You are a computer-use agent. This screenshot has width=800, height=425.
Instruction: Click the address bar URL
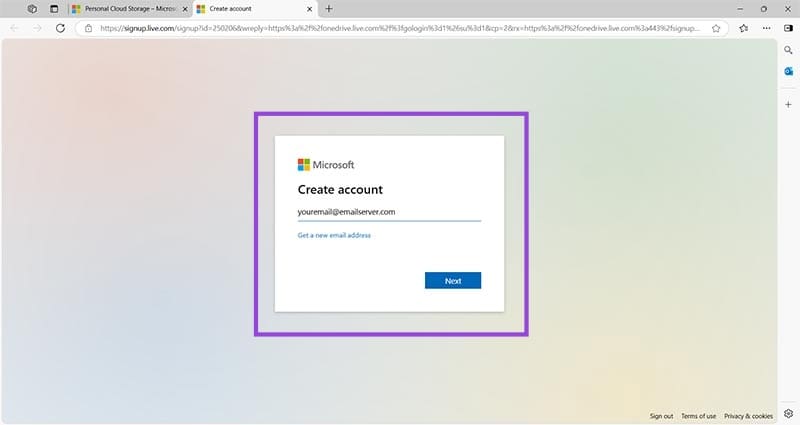pos(399,29)
